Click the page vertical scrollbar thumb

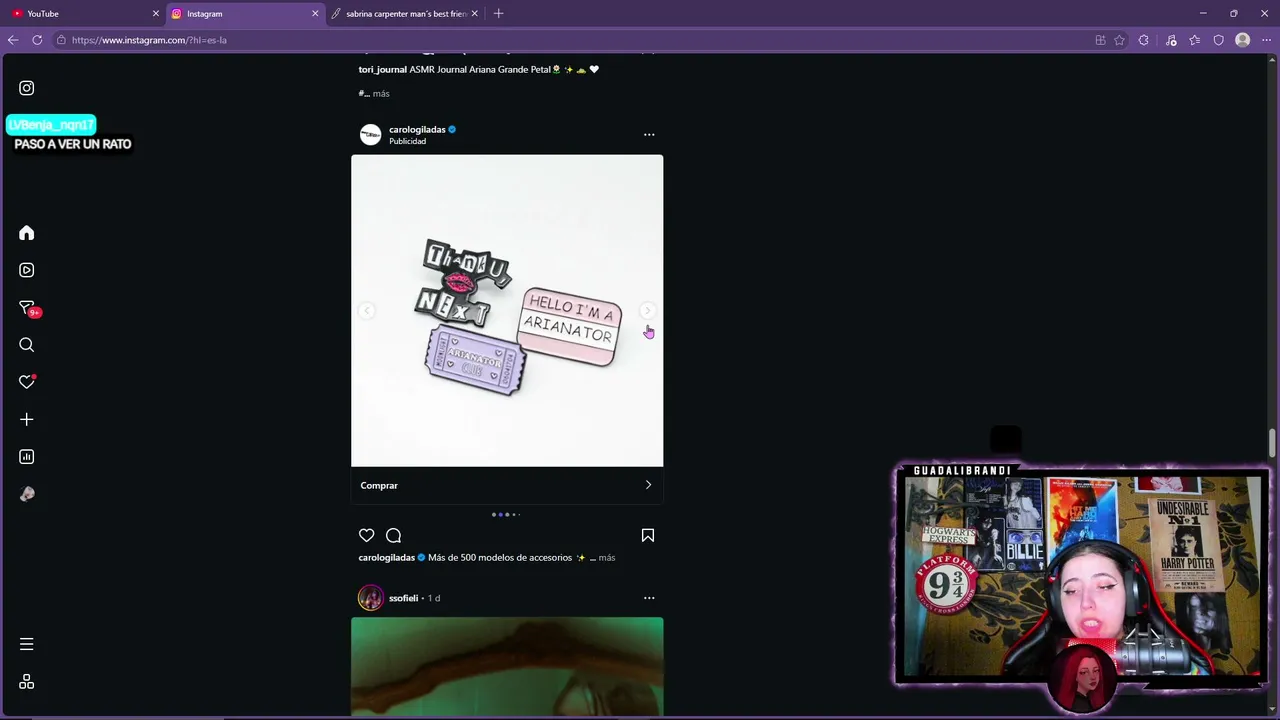pyautogui.click(x=1273, y=441)
